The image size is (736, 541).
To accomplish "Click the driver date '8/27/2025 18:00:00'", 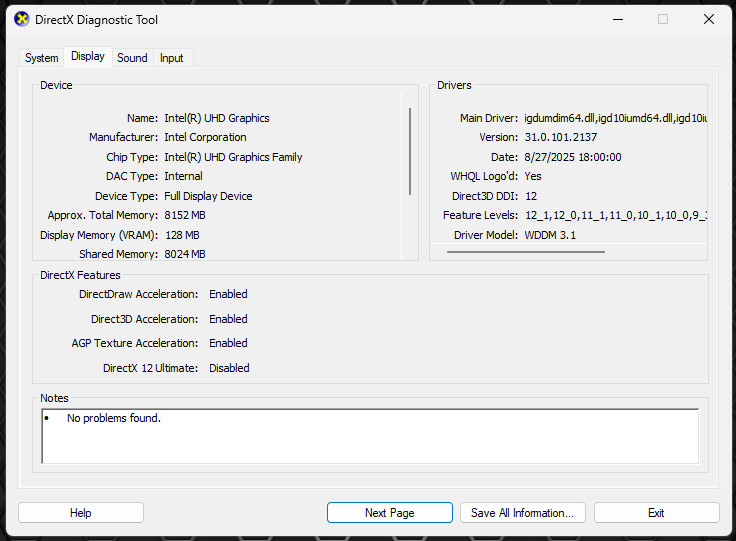I will [x=573, y=157].
